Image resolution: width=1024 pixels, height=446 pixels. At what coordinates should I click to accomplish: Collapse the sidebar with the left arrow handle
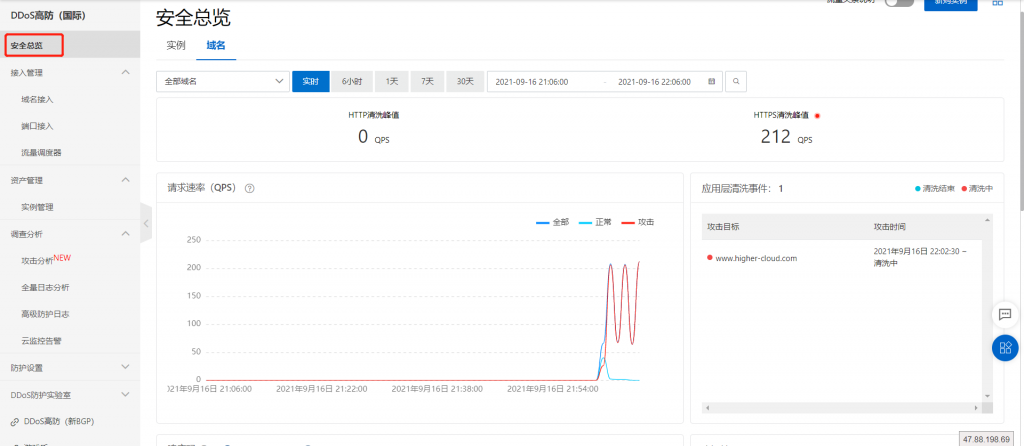tap(146, 223)
